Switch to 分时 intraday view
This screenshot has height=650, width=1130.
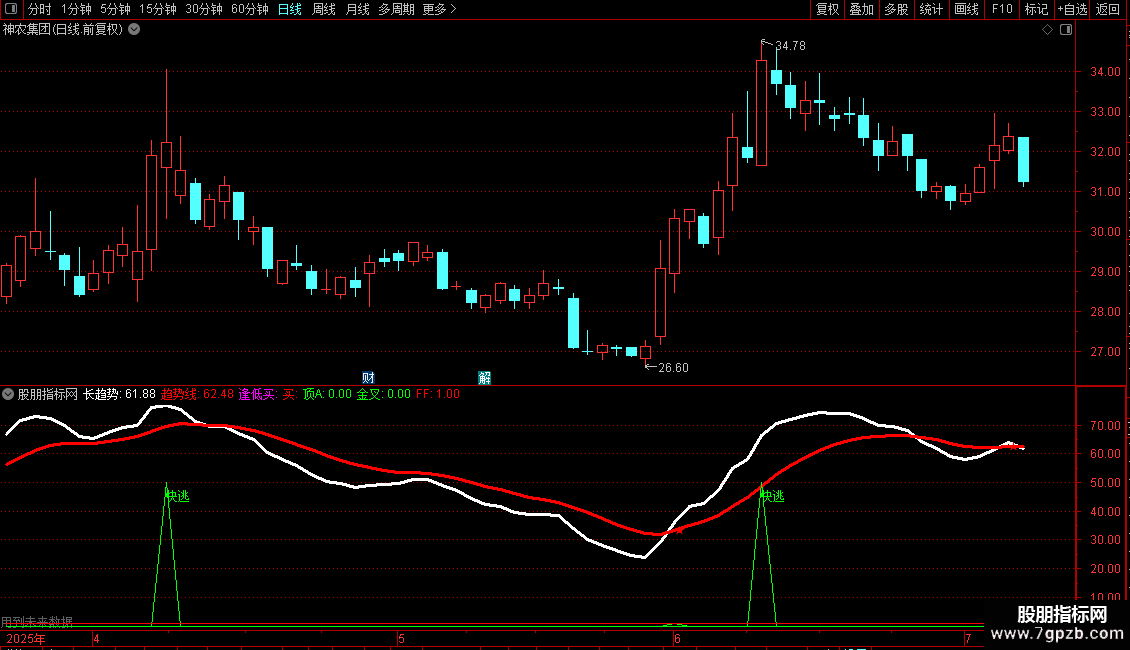pyautogui.click(x=40, y=9)
